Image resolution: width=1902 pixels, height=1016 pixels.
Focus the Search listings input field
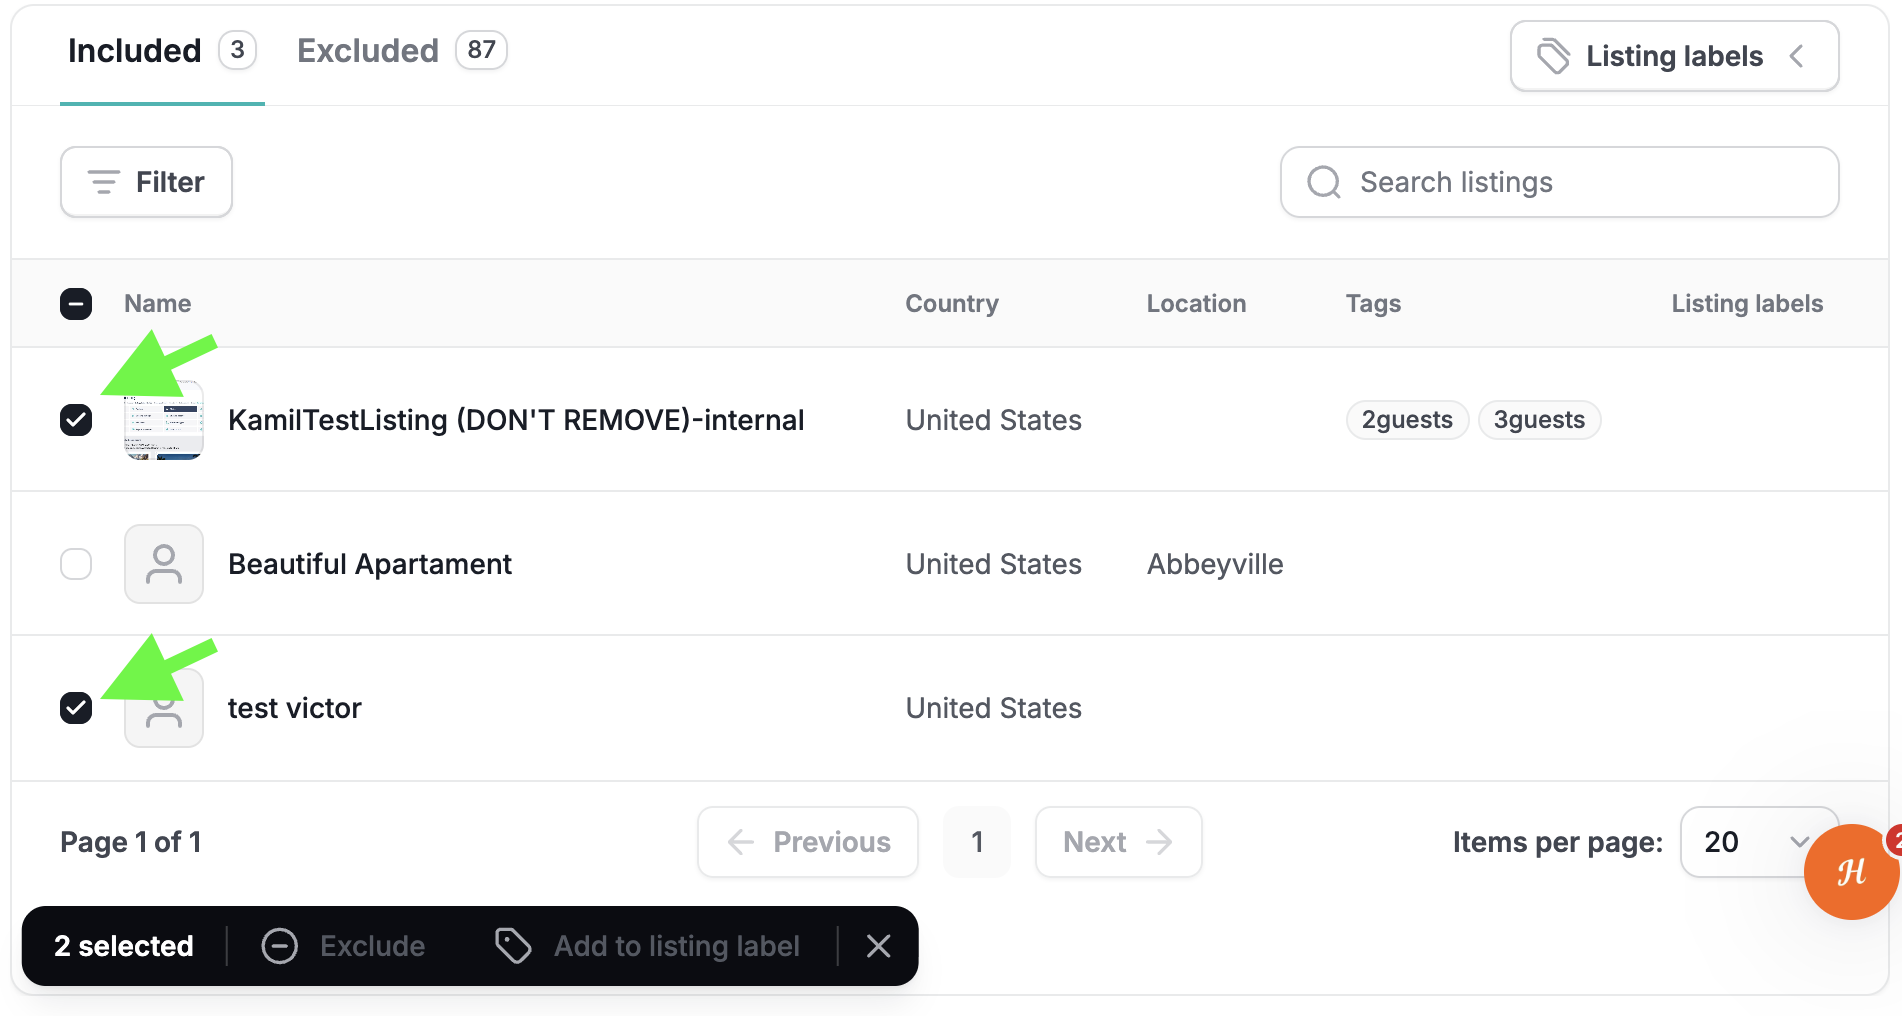(x=1559, y=182)
